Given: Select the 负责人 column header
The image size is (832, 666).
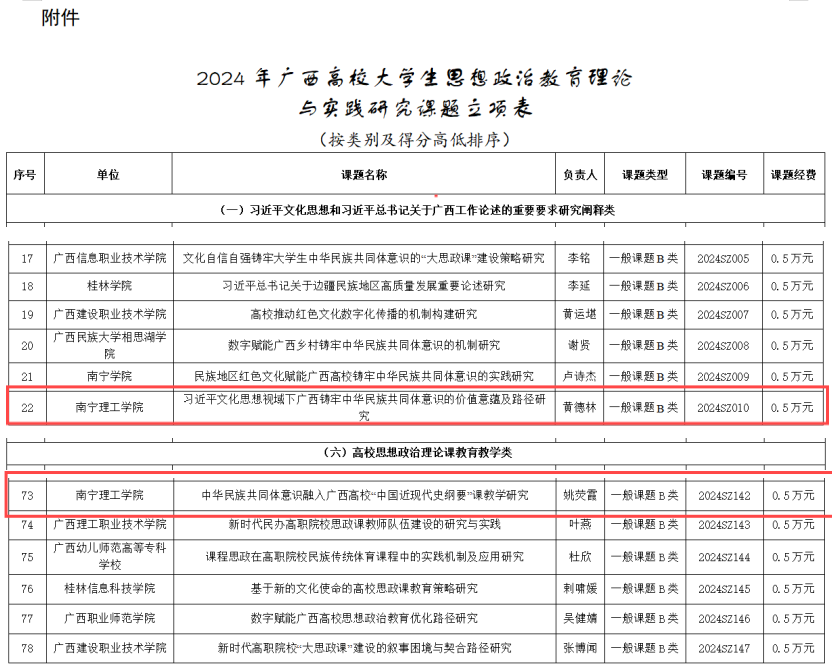Looking at the screenshot, I should point(580,174).
